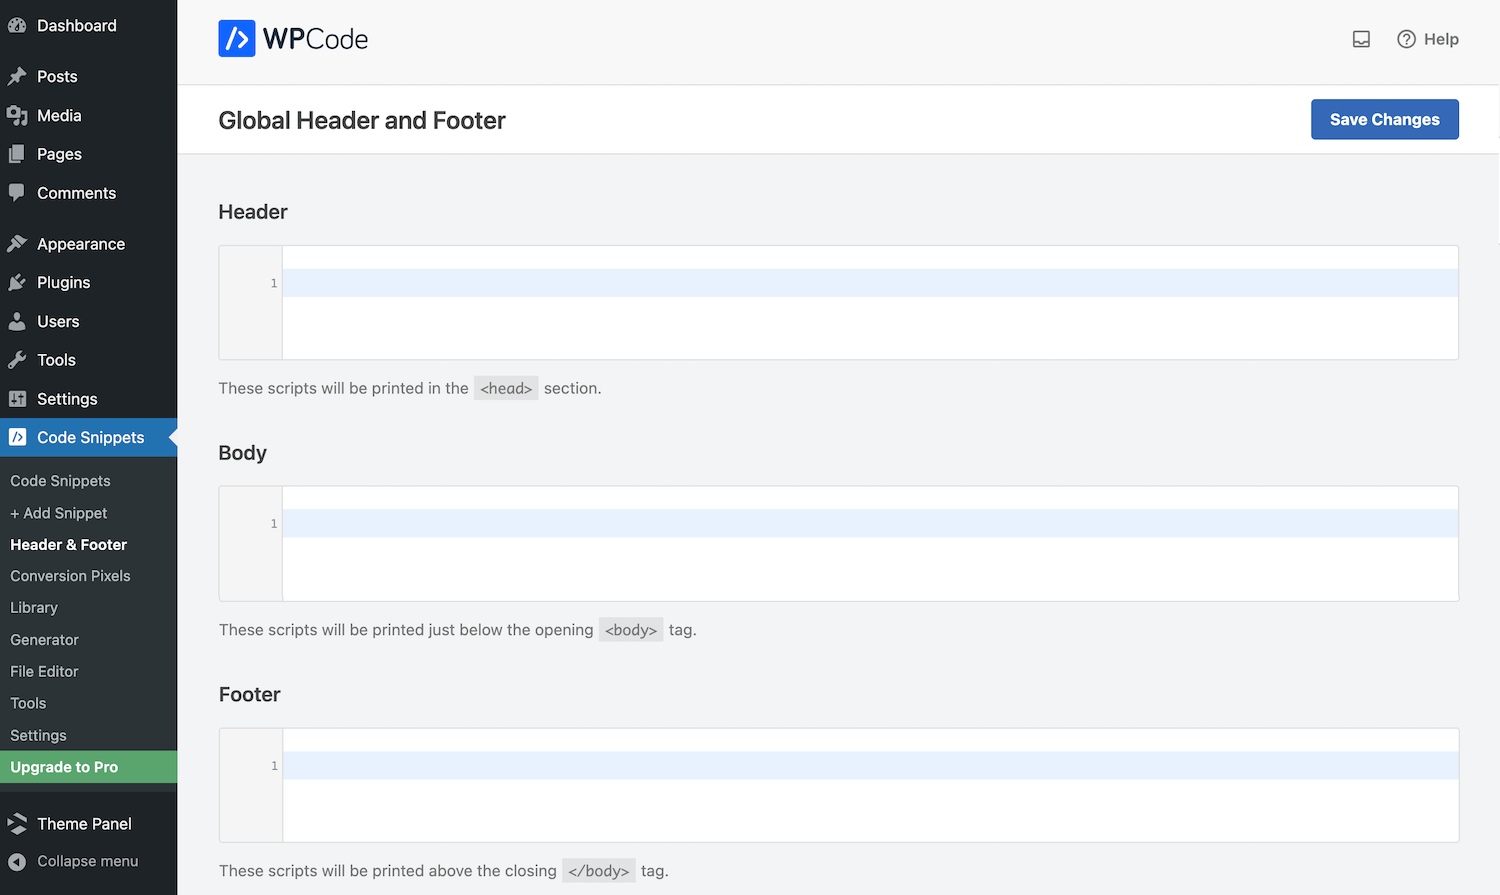The image size is (1500, 895).
Task: Click the Collapse menu arrow icon
Action: [x=17, y=862]
